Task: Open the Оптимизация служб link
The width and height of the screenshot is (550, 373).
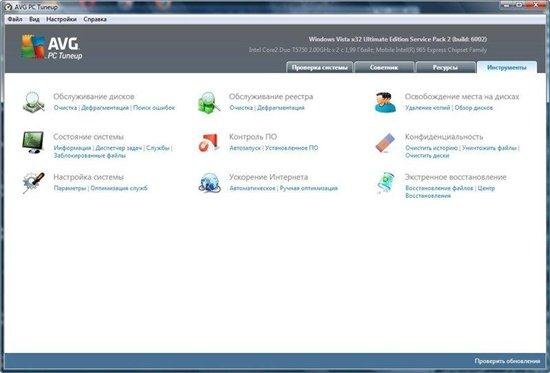Action: point(119,188)
